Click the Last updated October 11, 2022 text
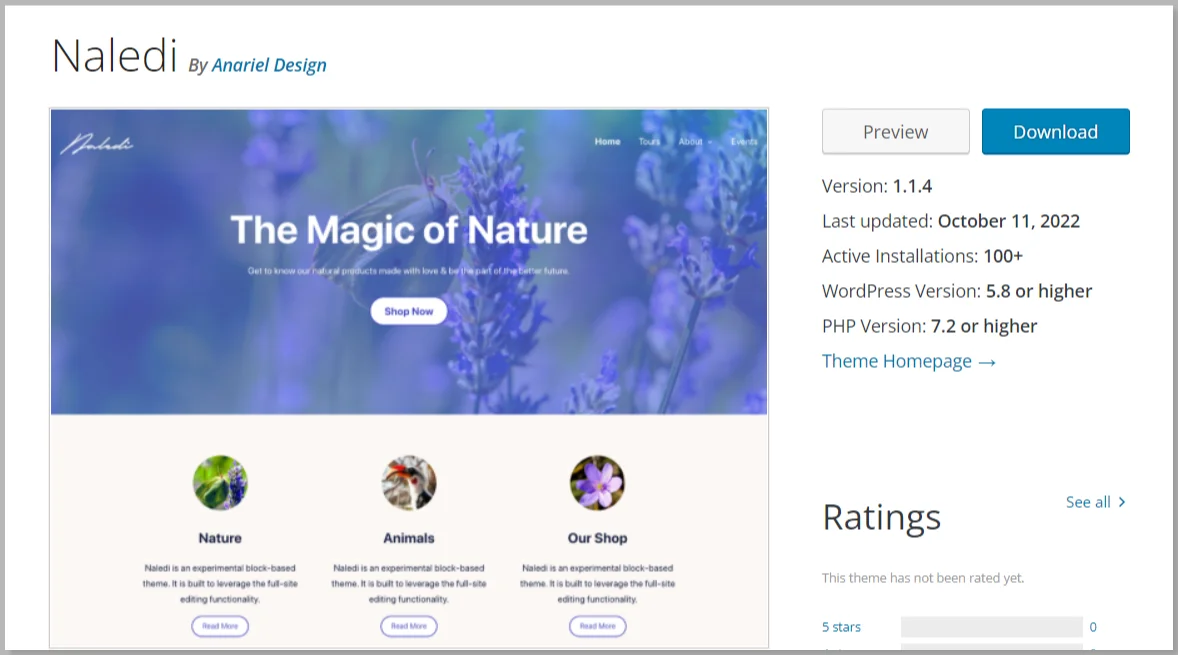Screen dimensions: 1178x655 point(950,222)
